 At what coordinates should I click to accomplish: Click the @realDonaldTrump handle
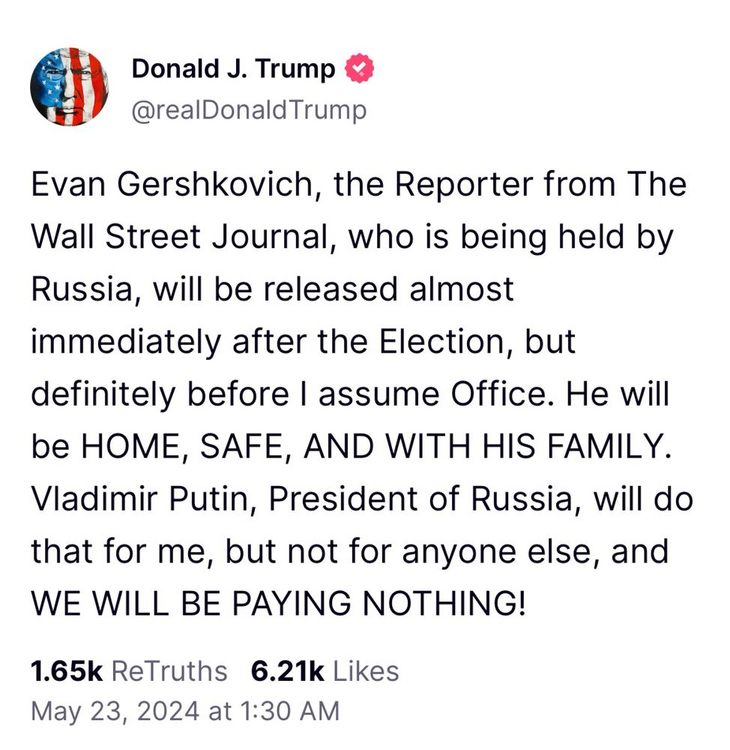pyautogui.click(x=249, y=109)
